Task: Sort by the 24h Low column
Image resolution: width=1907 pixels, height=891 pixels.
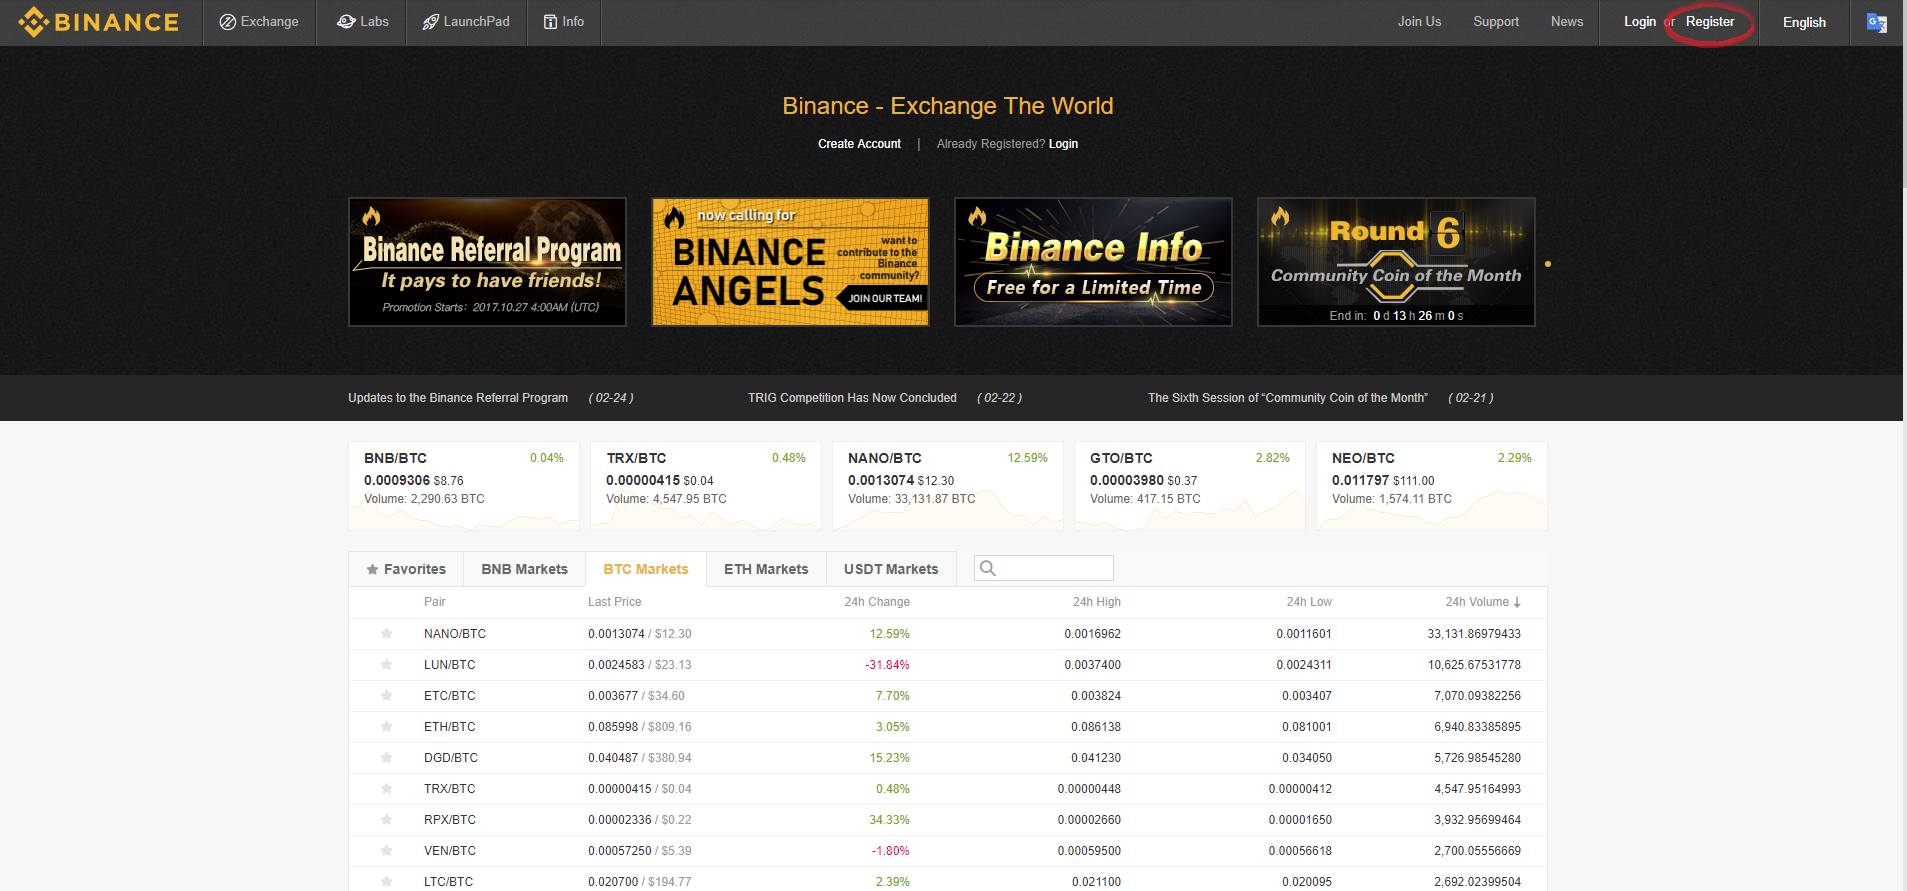Action: [1309, 602]
